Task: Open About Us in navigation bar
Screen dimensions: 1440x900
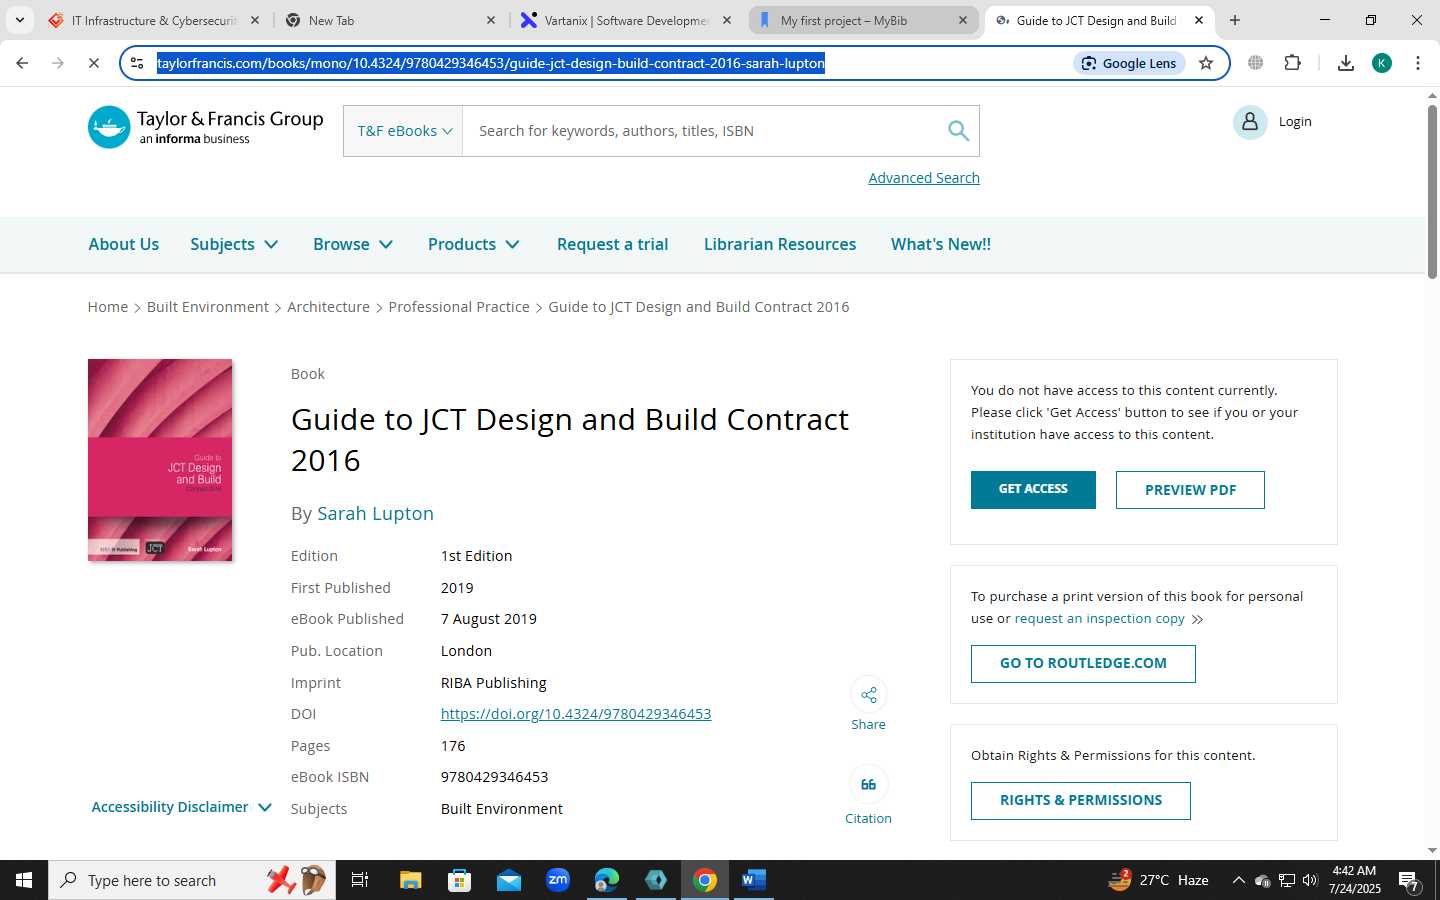Action: click(x=123, y=244)
